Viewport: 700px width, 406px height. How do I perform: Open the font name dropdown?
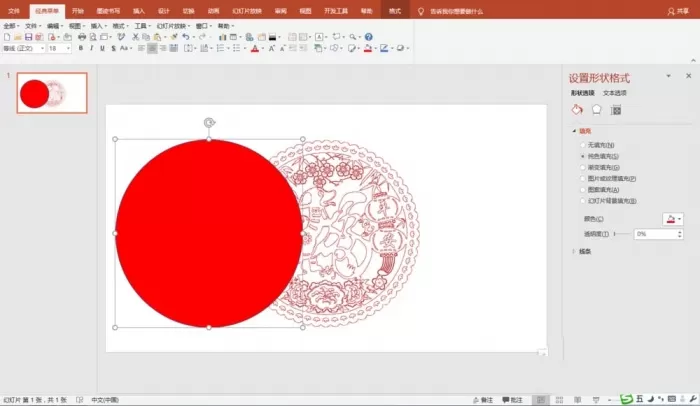pyautogui.click(x=42, y=48)
